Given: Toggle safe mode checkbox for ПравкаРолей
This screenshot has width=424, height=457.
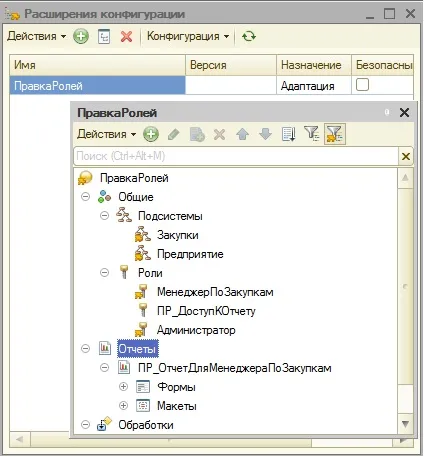Looking at the screenshot, I should click(x=362, y=85).
